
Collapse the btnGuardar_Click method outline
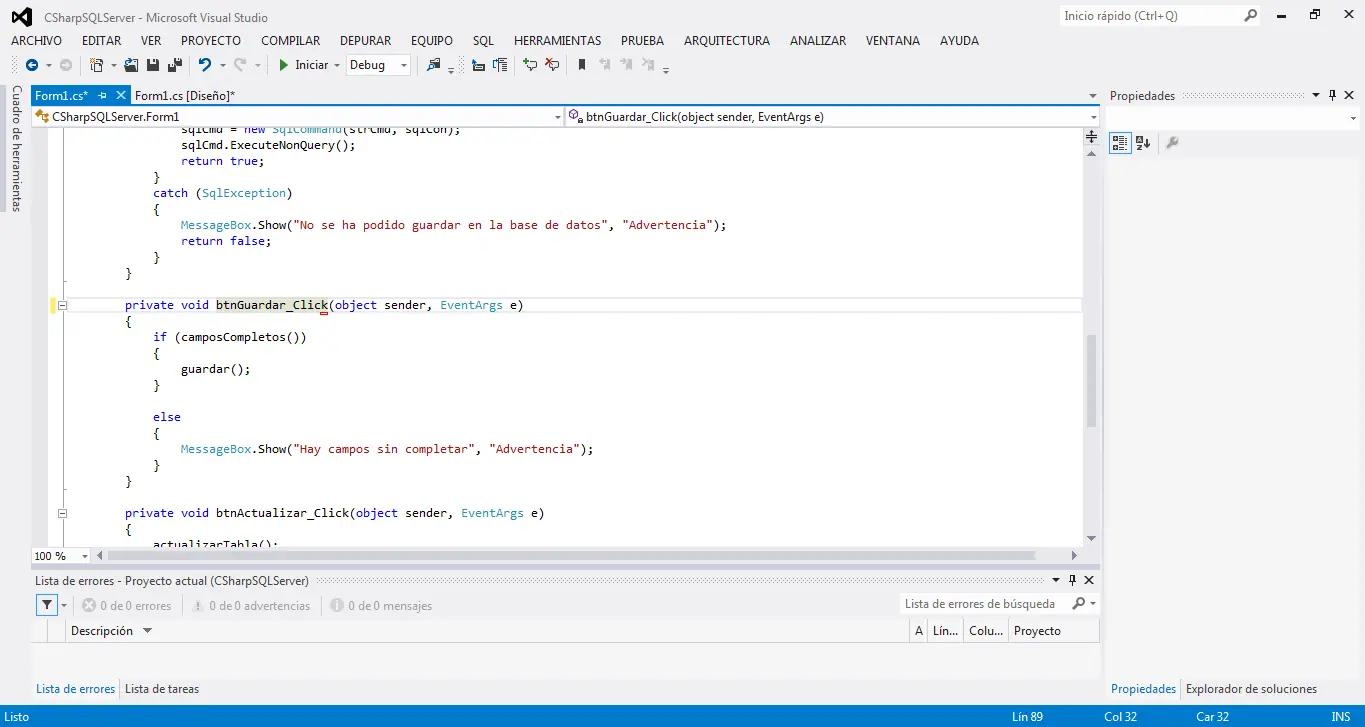pyautogui.click(x=62, y=305)
